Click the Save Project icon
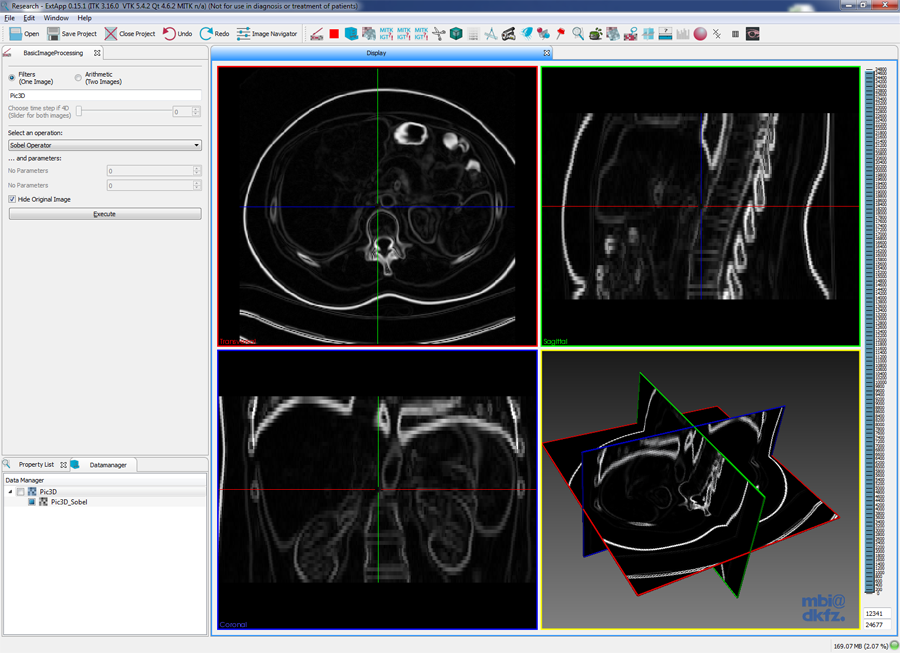Image resolution: width=900 pixels, height=653 pixels. click(x=54, y=34)
